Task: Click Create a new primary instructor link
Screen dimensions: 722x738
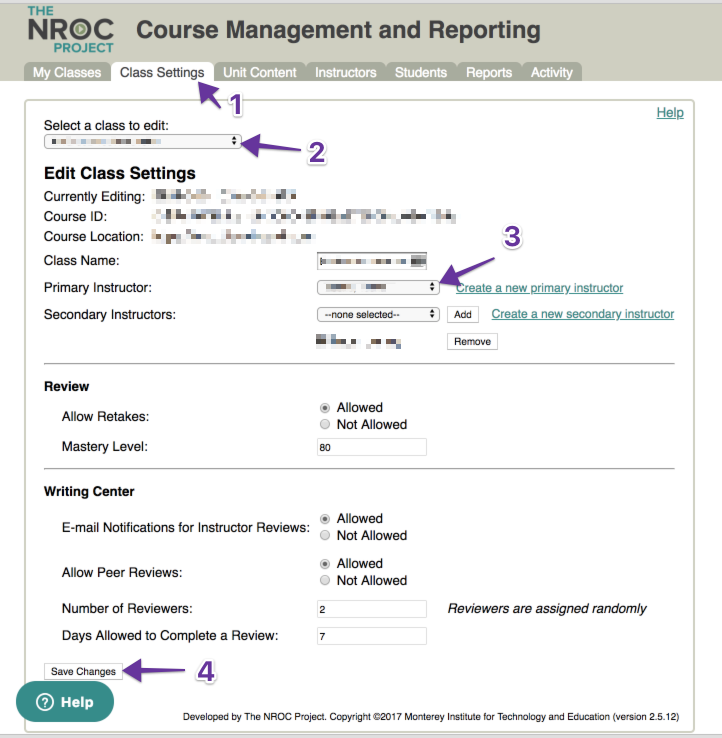Action: pyautogui.click(x=539, y=288)
